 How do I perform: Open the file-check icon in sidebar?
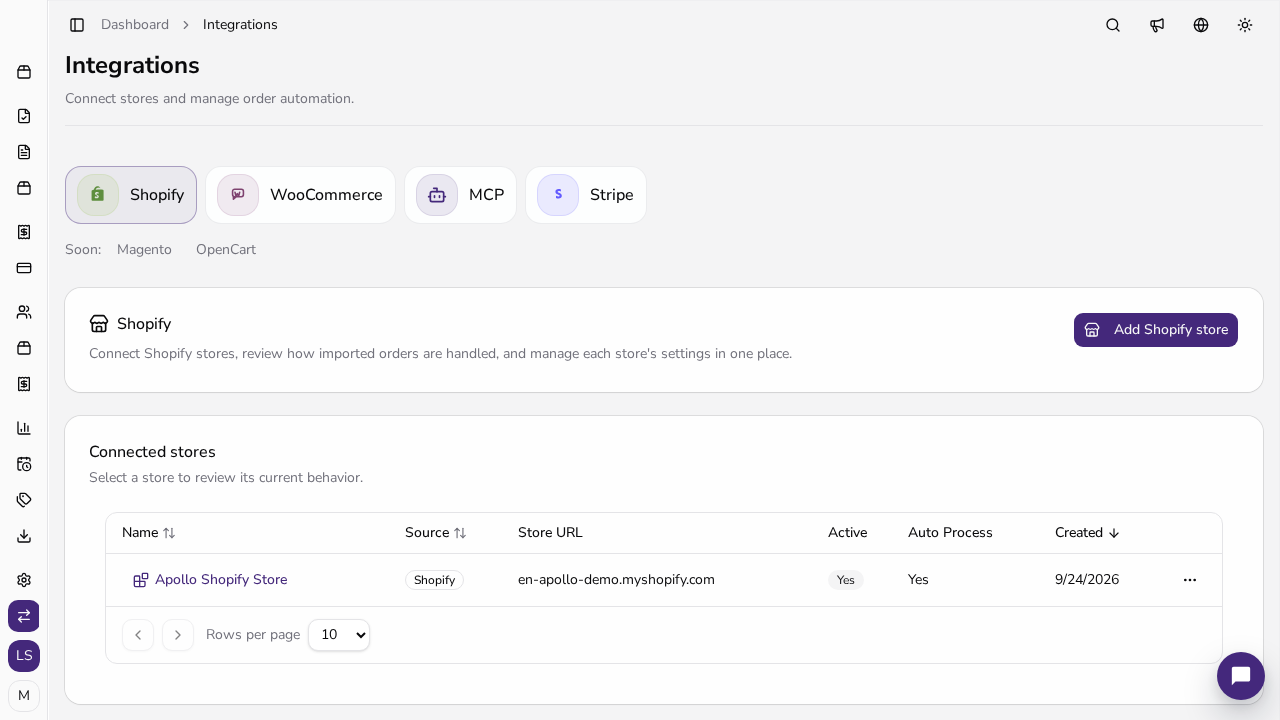tap(24, 116)
